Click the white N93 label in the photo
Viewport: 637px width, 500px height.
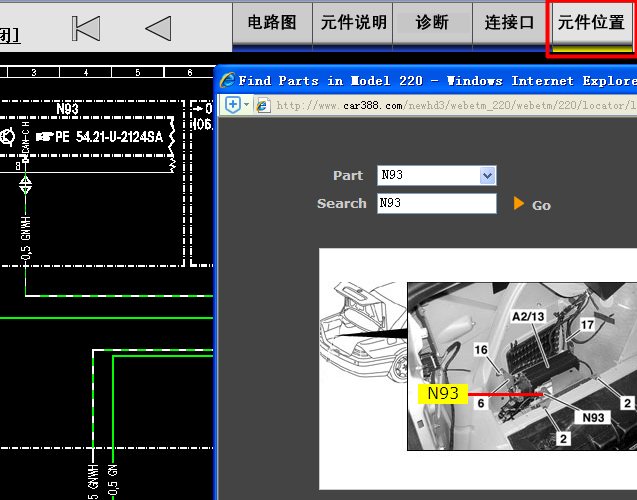coord(593,418)
